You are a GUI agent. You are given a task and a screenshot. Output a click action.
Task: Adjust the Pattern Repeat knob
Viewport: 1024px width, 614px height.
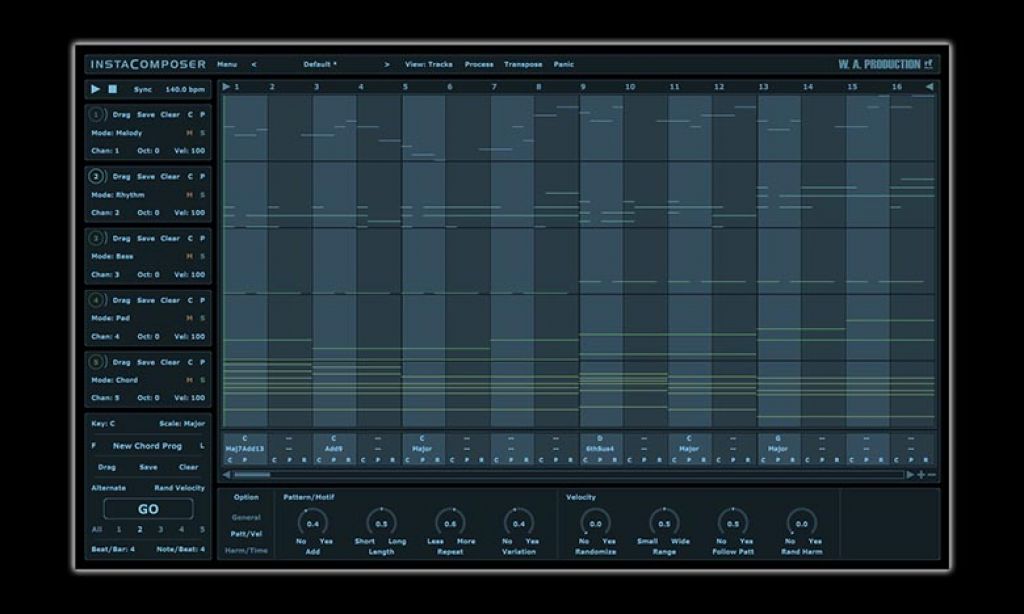[450, 524]
